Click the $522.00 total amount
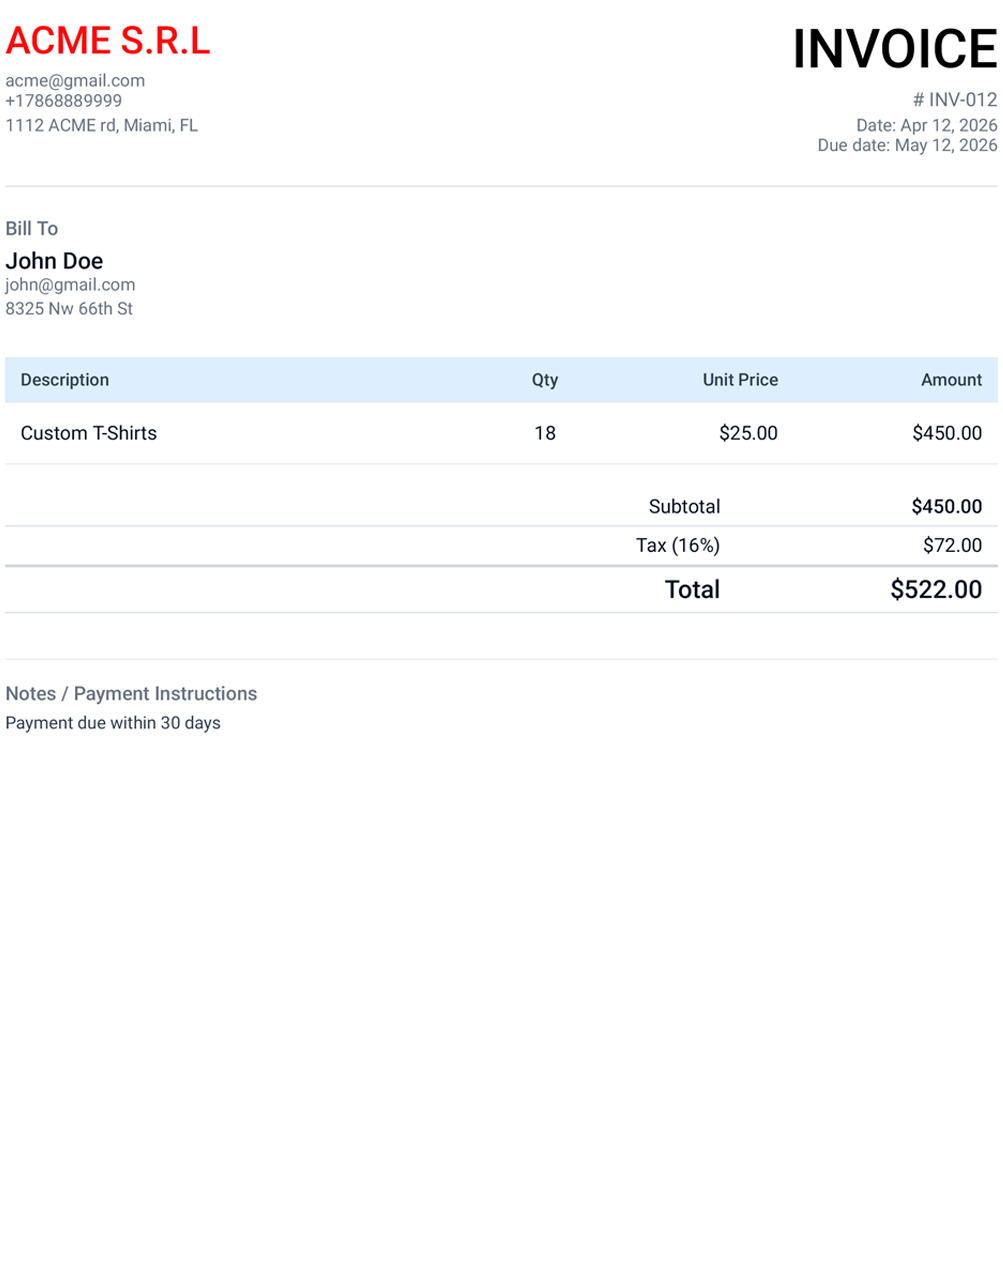1003x1280 pixels. [x=936, y=589]
